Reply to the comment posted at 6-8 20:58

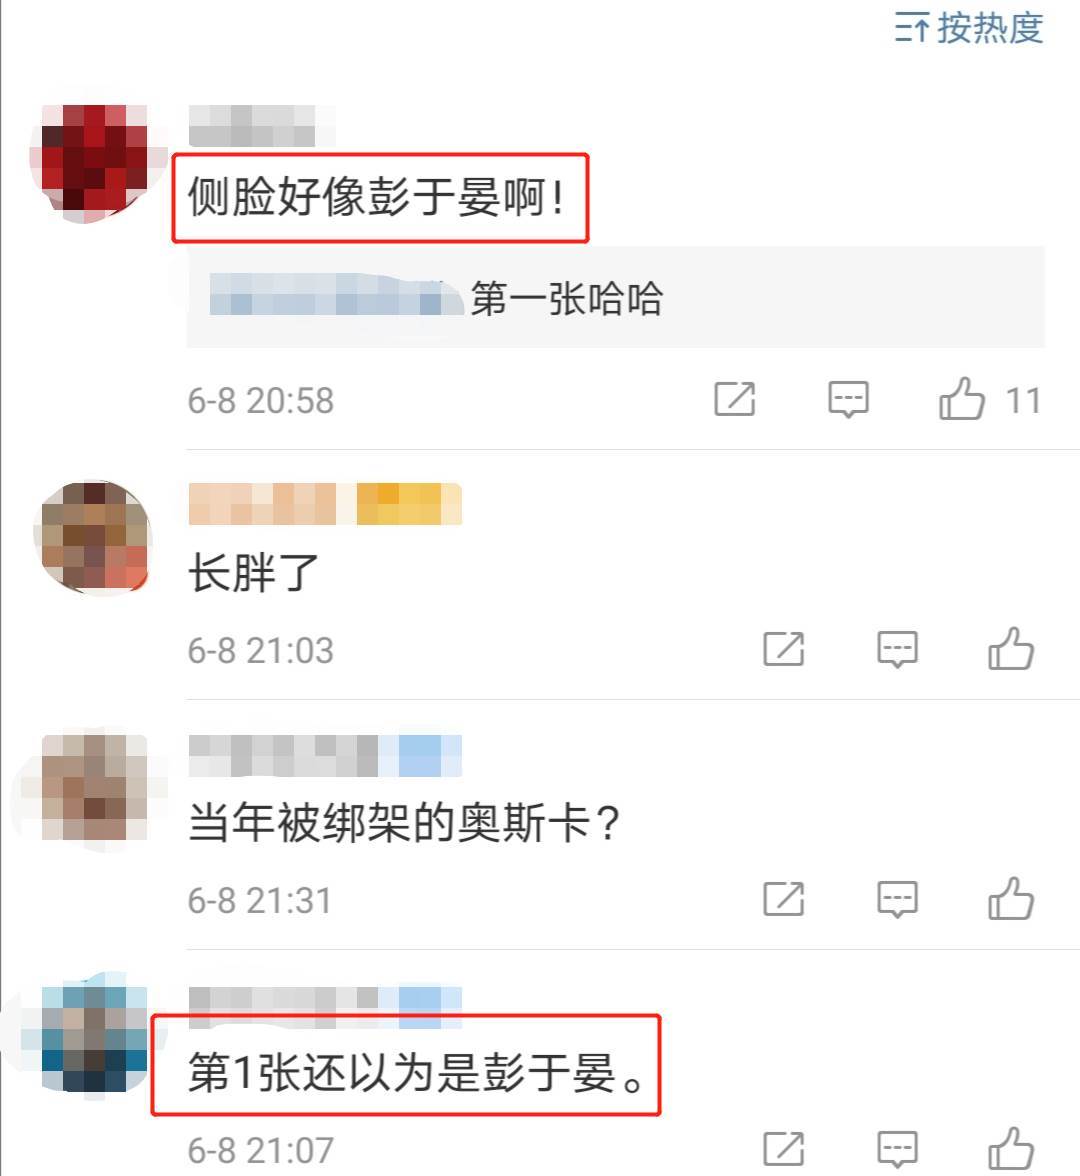pyautogui.click(x=848, y=398)
